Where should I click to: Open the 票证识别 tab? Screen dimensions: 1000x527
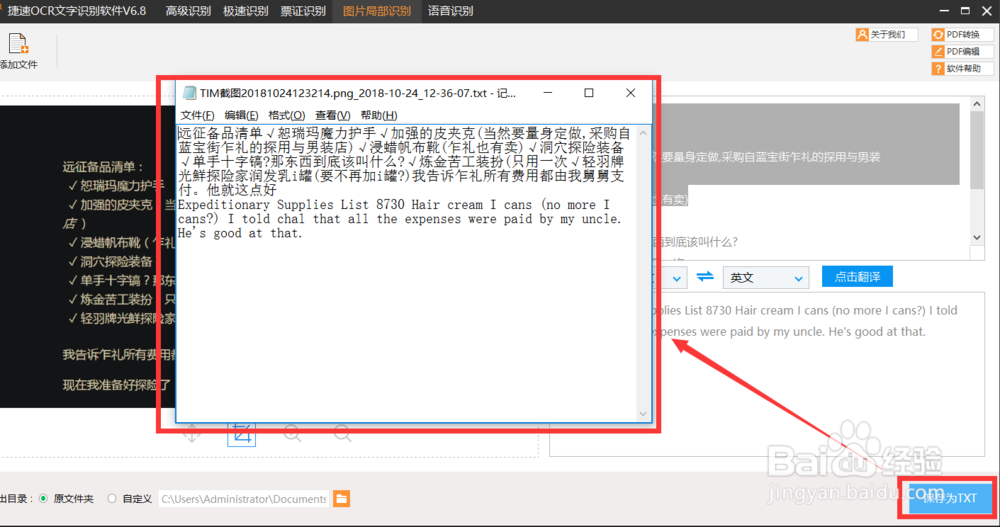(303, 11)
